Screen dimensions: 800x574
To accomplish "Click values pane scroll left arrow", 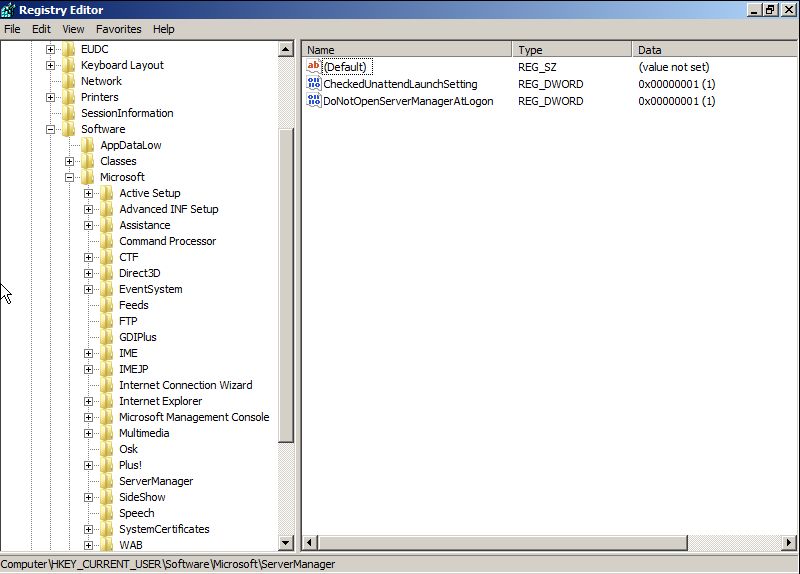I will click(x=310, y=543).
